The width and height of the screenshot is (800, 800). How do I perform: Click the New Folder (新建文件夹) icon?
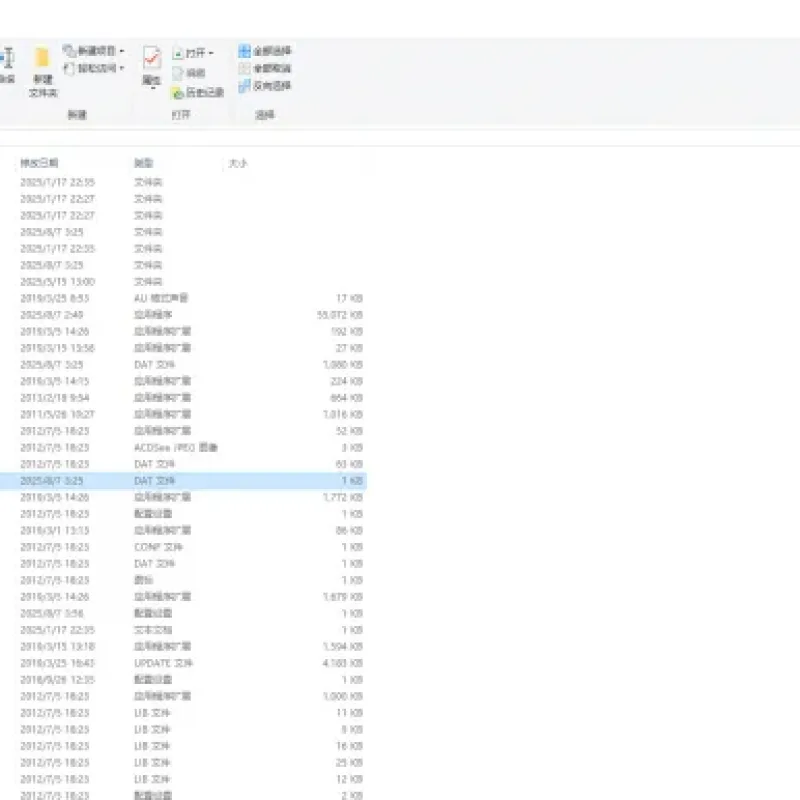pyautogui.click(x=42, y=58)
